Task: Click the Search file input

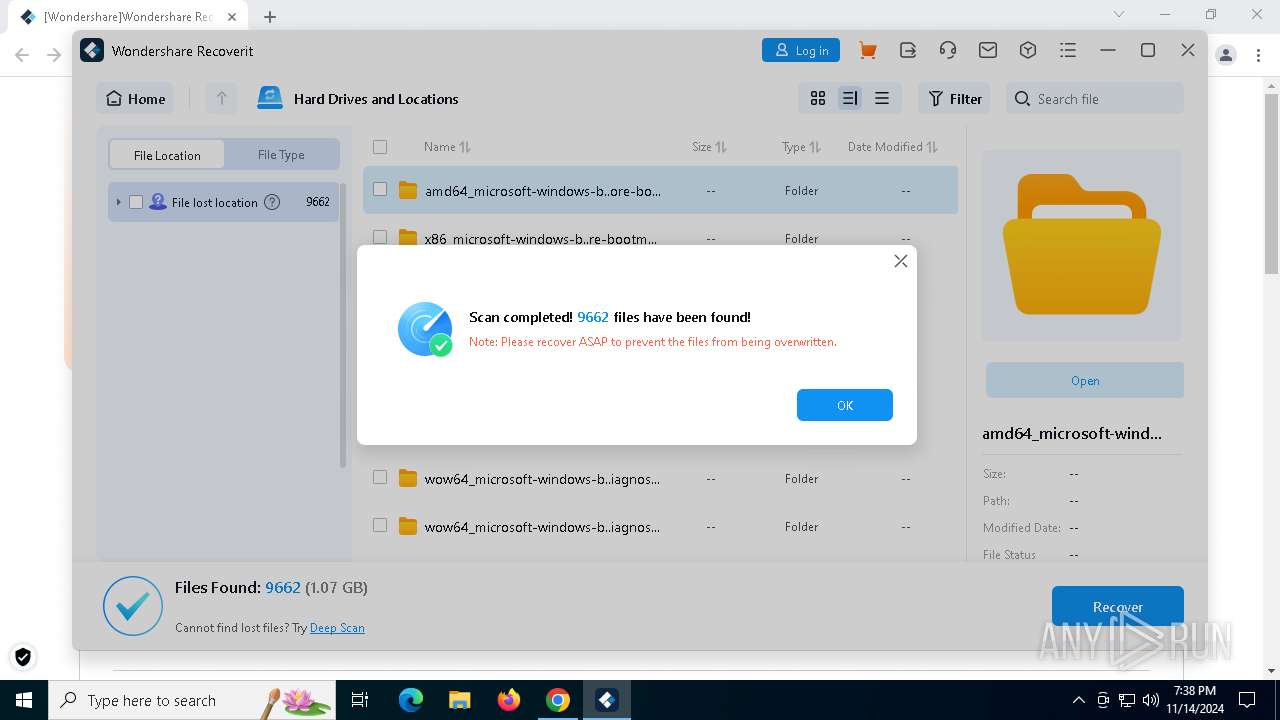Action: (1095, 98)
